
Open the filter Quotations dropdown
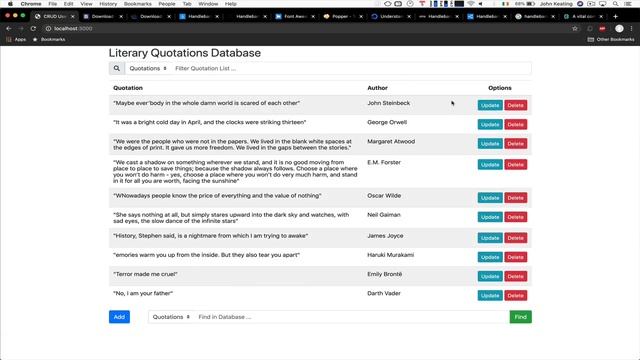pos(148,69)
